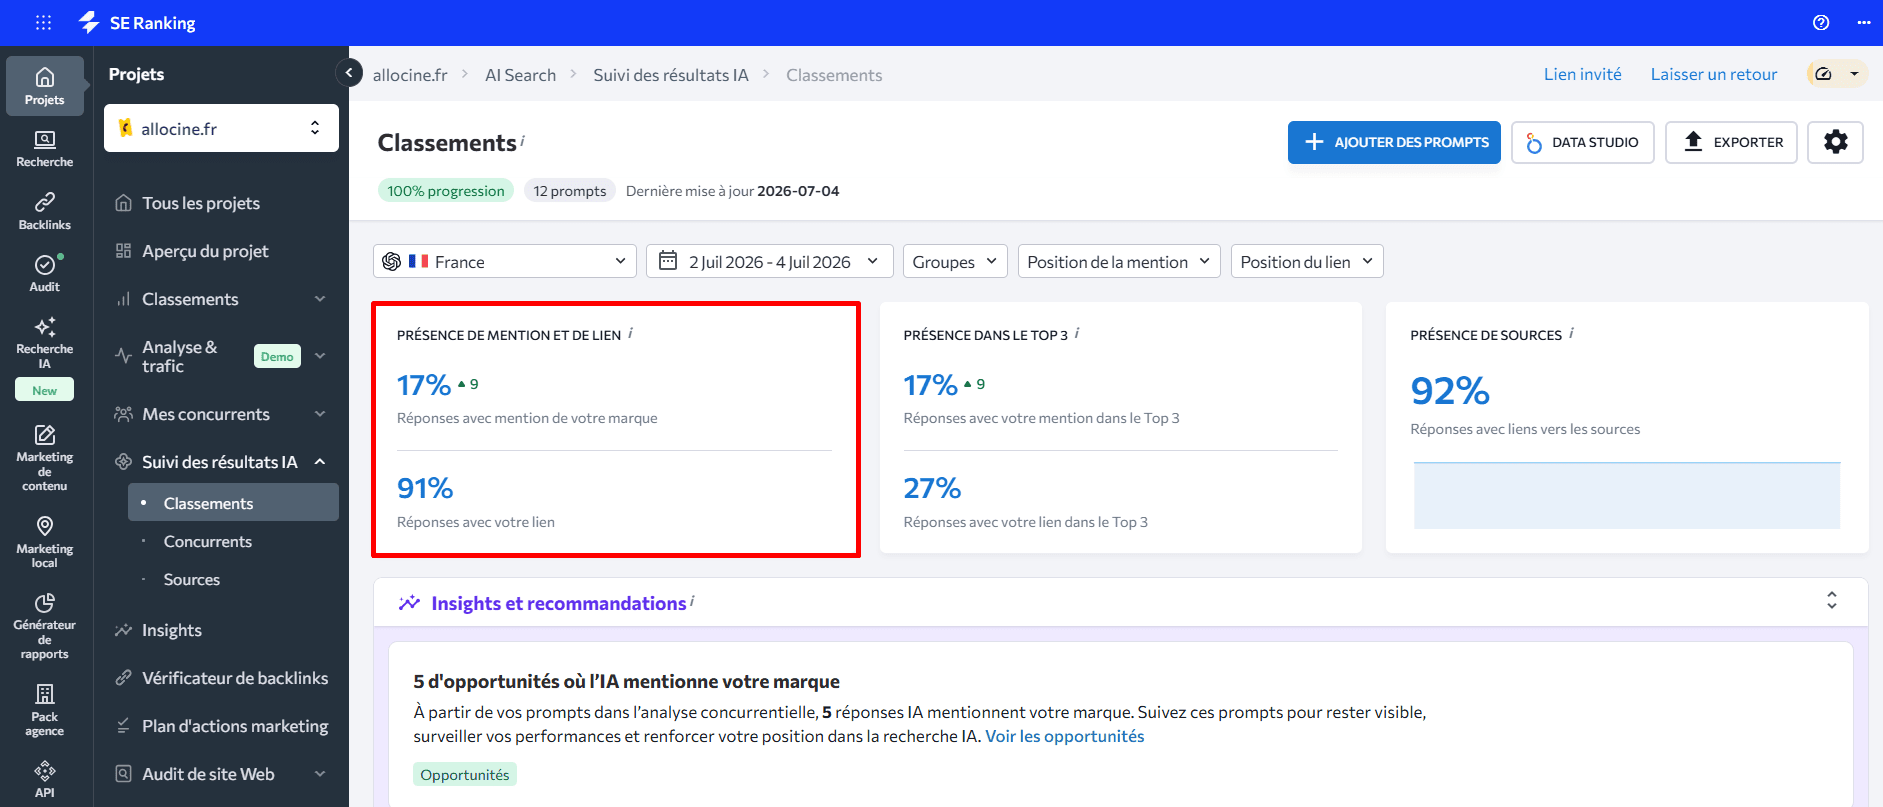The height and width of the screenshot is (807, 1883).
Task: Open Marketing de contenu in the rail
Action: coord(45,458)
